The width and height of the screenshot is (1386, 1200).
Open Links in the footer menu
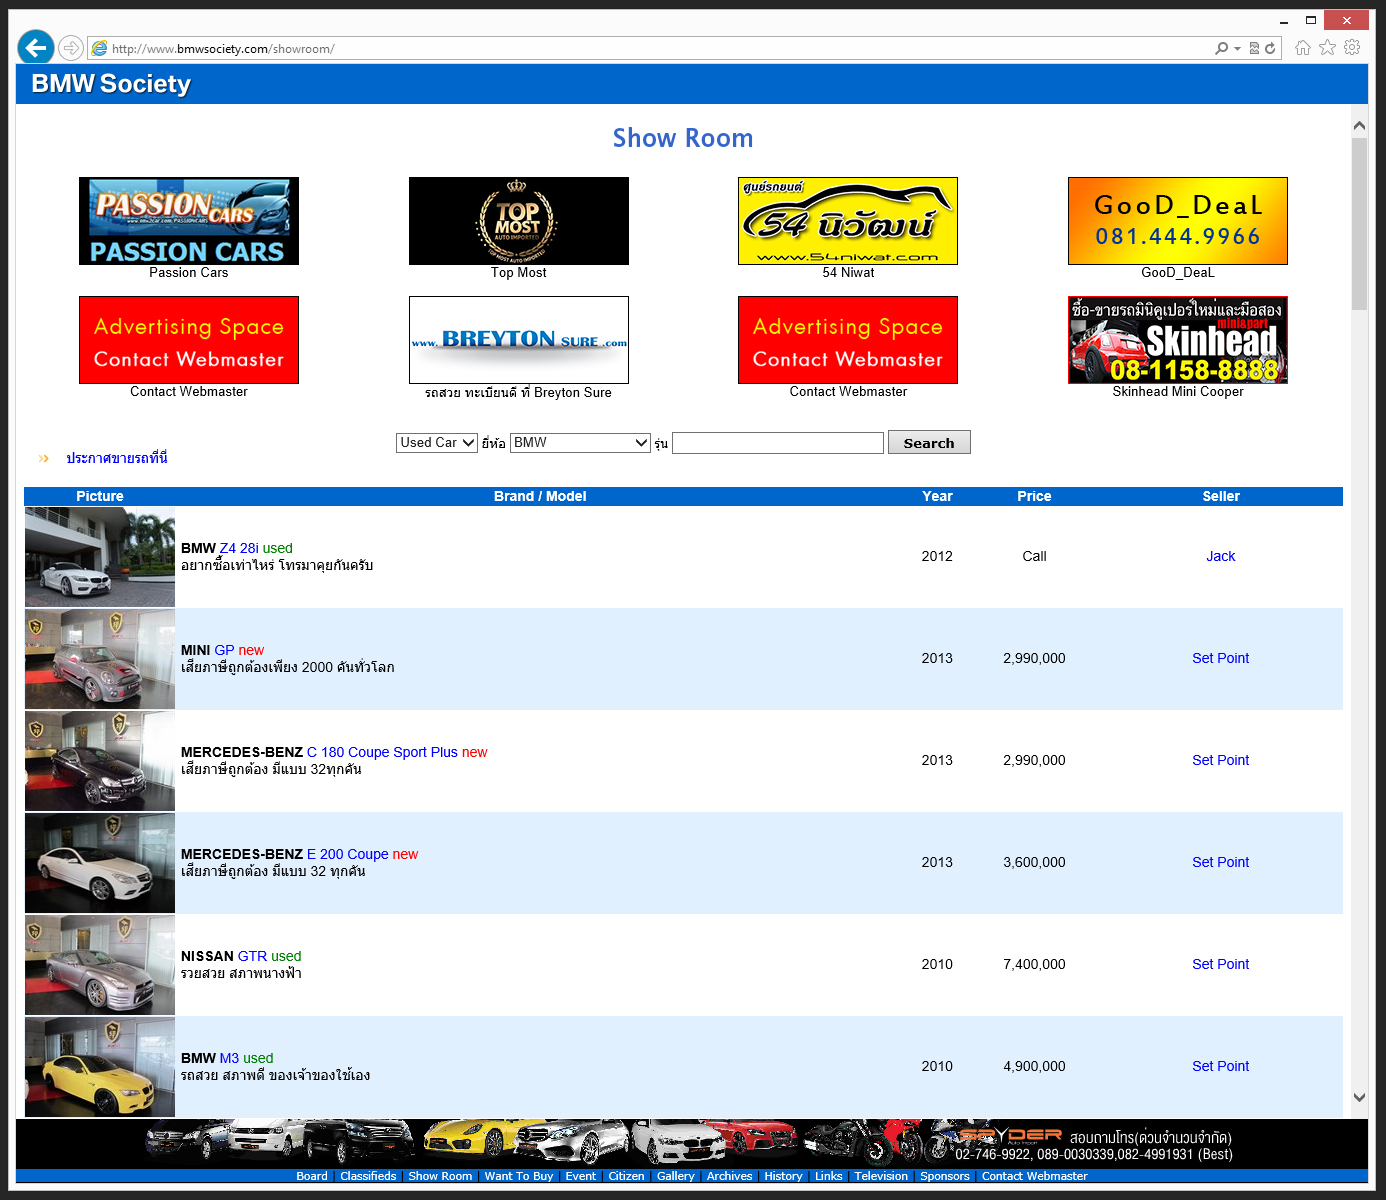[829, 1176]
